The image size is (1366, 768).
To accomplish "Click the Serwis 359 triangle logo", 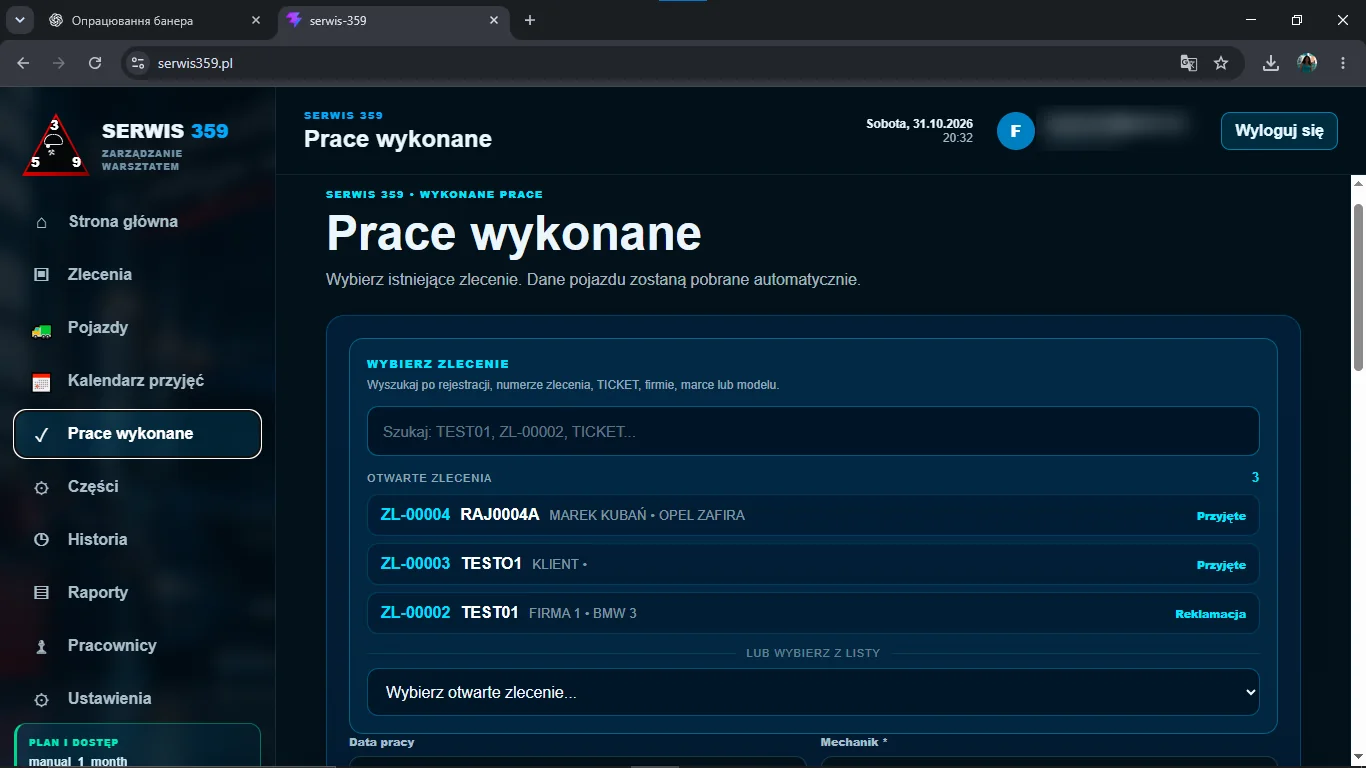I will [x=56, y=145].
